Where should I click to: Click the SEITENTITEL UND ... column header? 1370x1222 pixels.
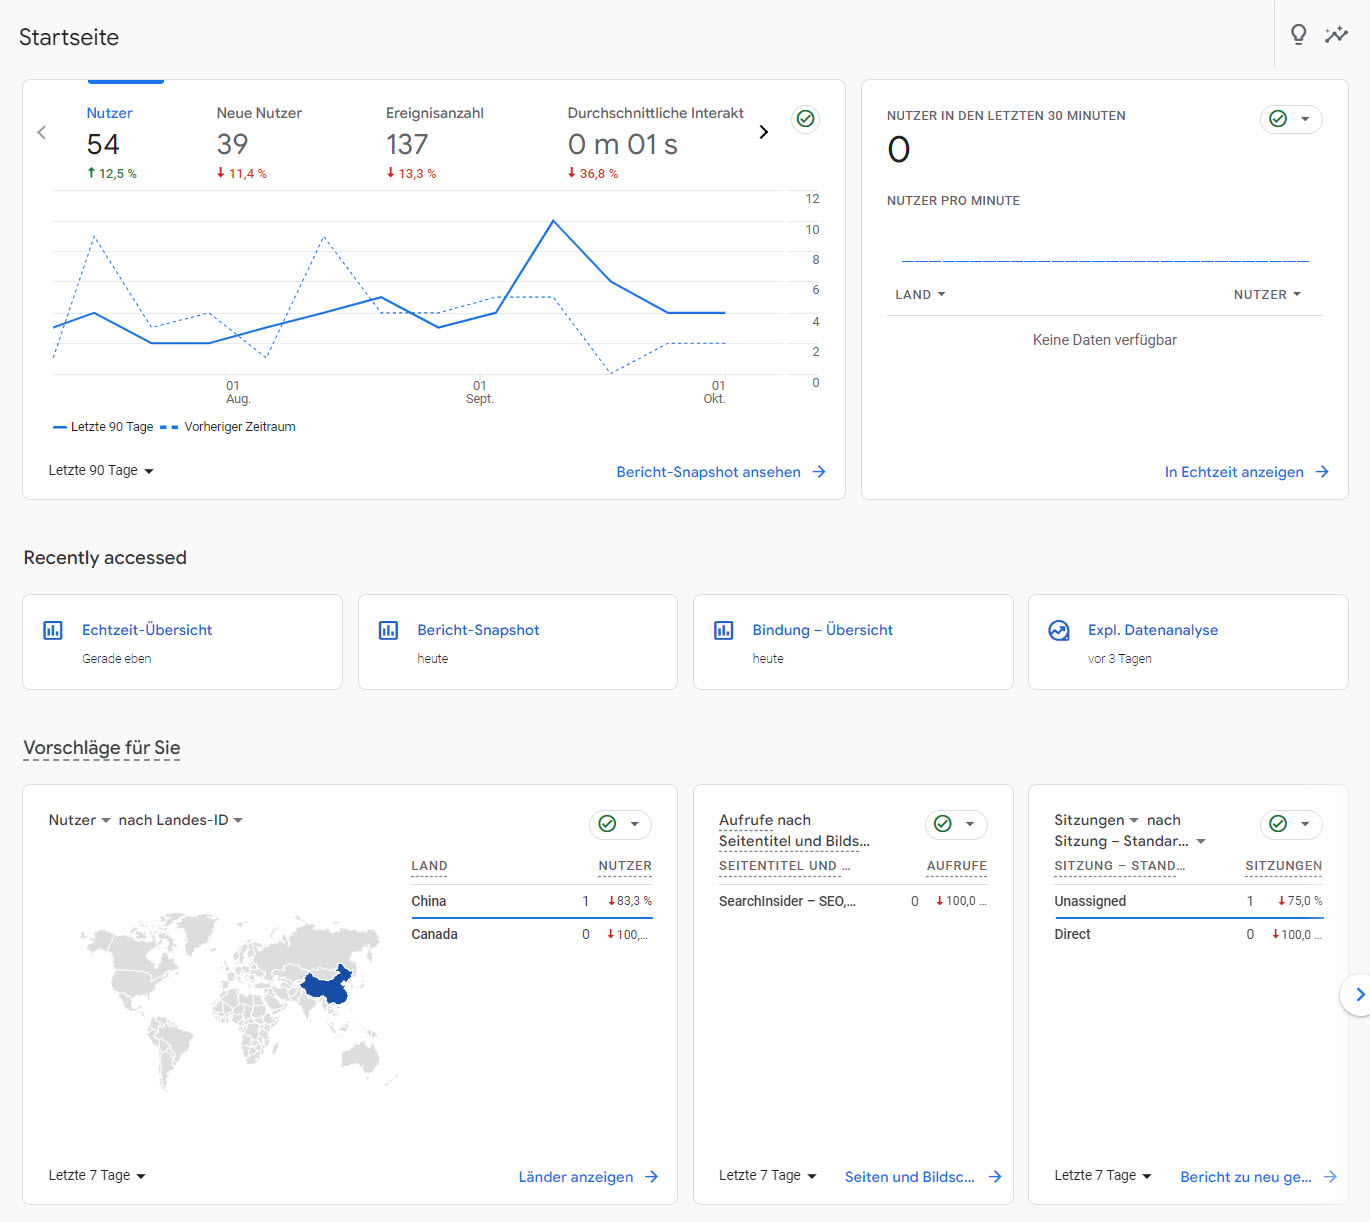tap(784, 866)
